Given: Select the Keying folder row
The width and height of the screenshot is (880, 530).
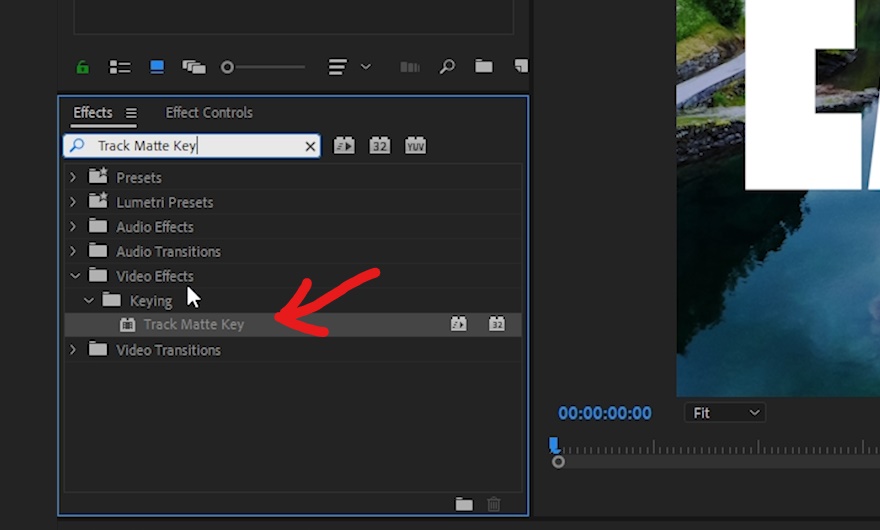Looking at the screenshot, I should pyautogui.click(x=293, y=301).
